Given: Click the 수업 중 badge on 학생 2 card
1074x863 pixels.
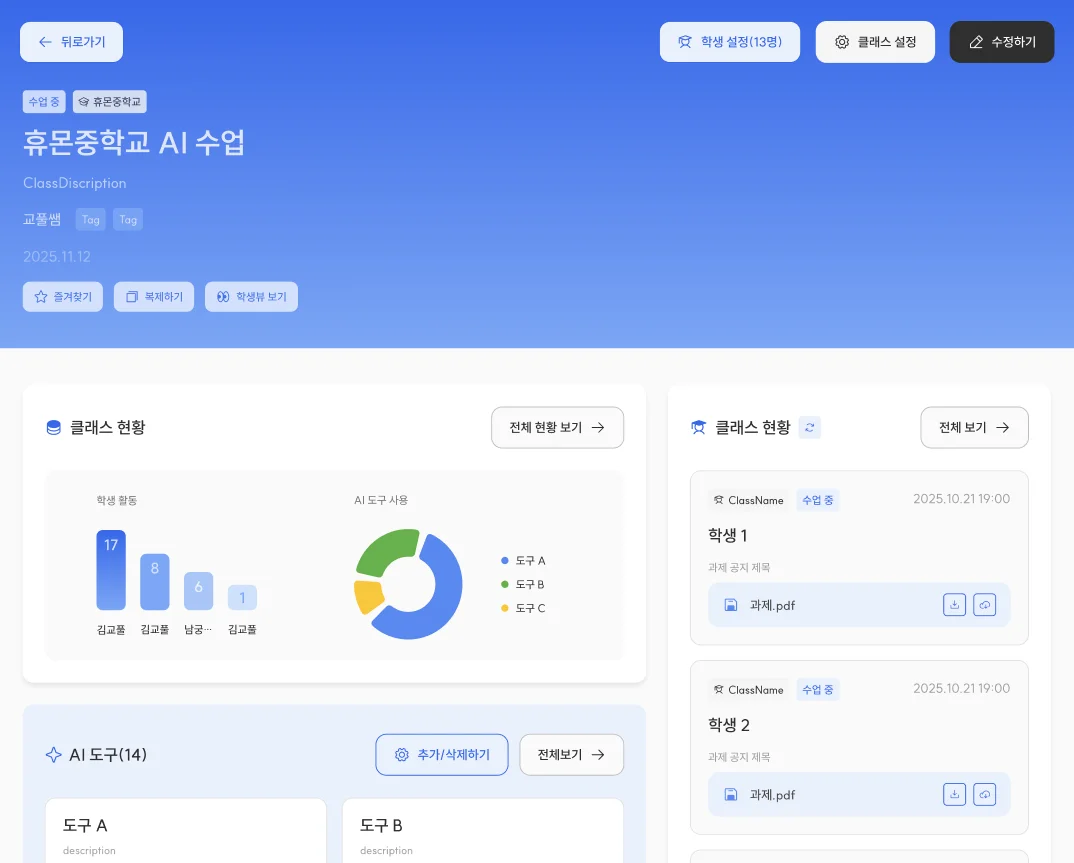Looking at the screenshot, I should point(818,690).
